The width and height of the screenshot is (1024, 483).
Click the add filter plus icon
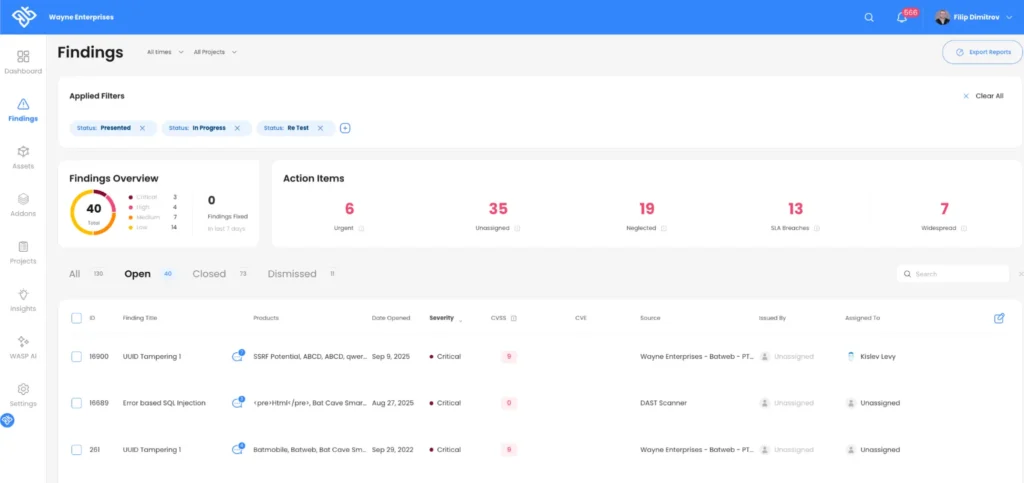click(345, 128)
